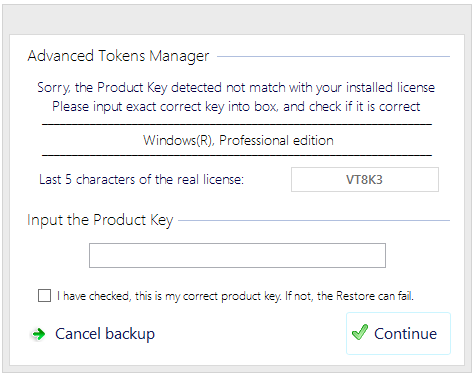The height and width of the screenshot is (378, 472).
Task: Click the word 'backup' in Cancel backup
Action: [130, 334]
